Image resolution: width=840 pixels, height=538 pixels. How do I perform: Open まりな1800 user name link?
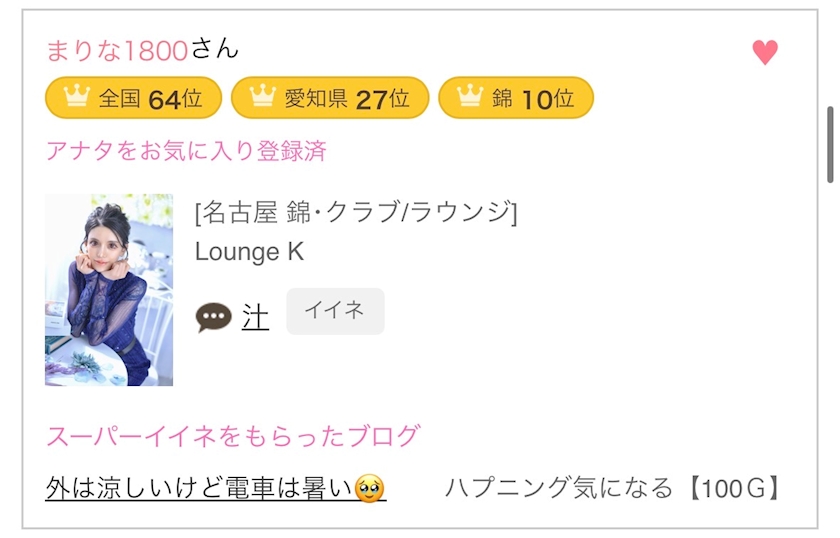117,50
